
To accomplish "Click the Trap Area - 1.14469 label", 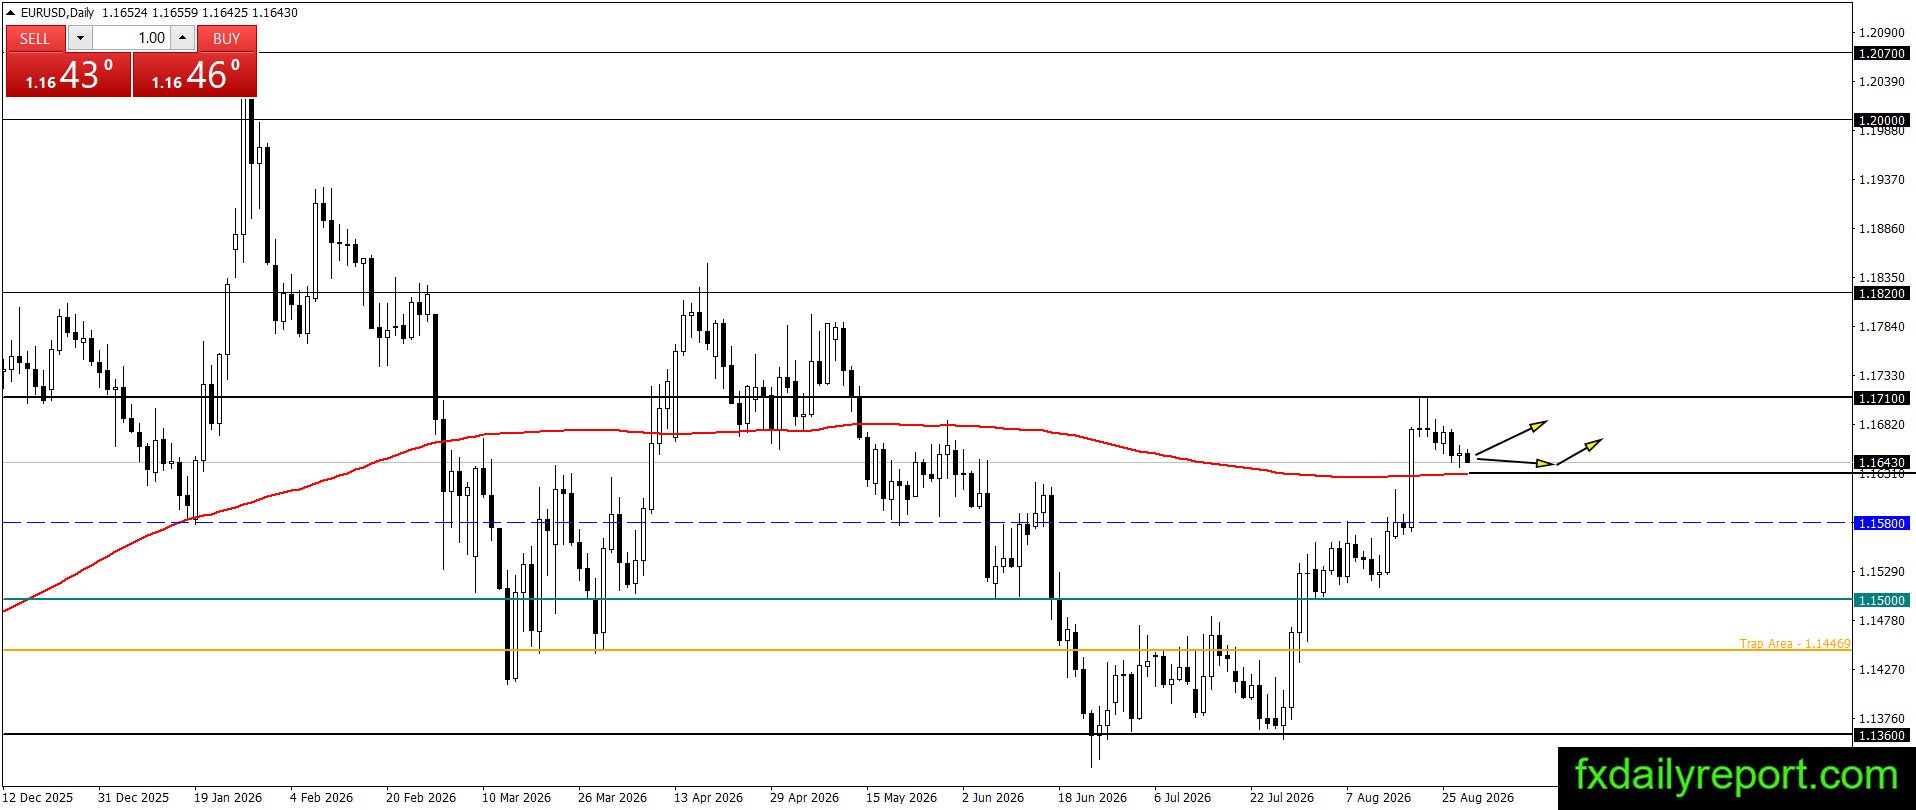I will (1795, 643).
